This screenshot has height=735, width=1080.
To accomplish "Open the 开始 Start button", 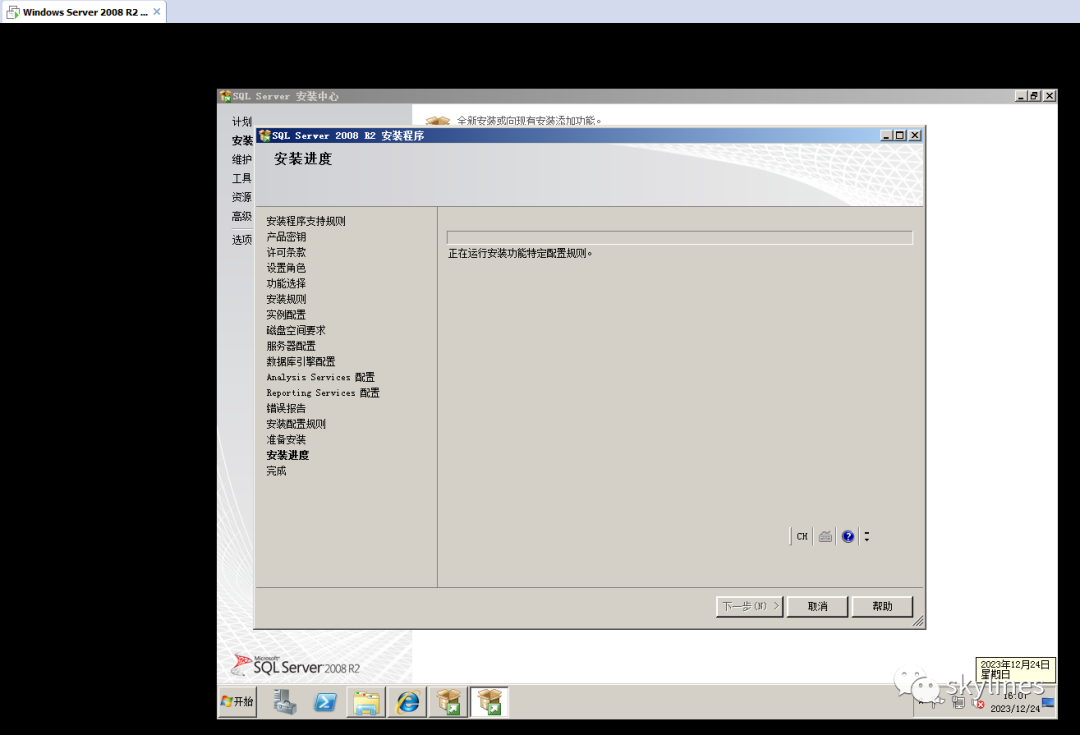I will (x=238, y=702).
